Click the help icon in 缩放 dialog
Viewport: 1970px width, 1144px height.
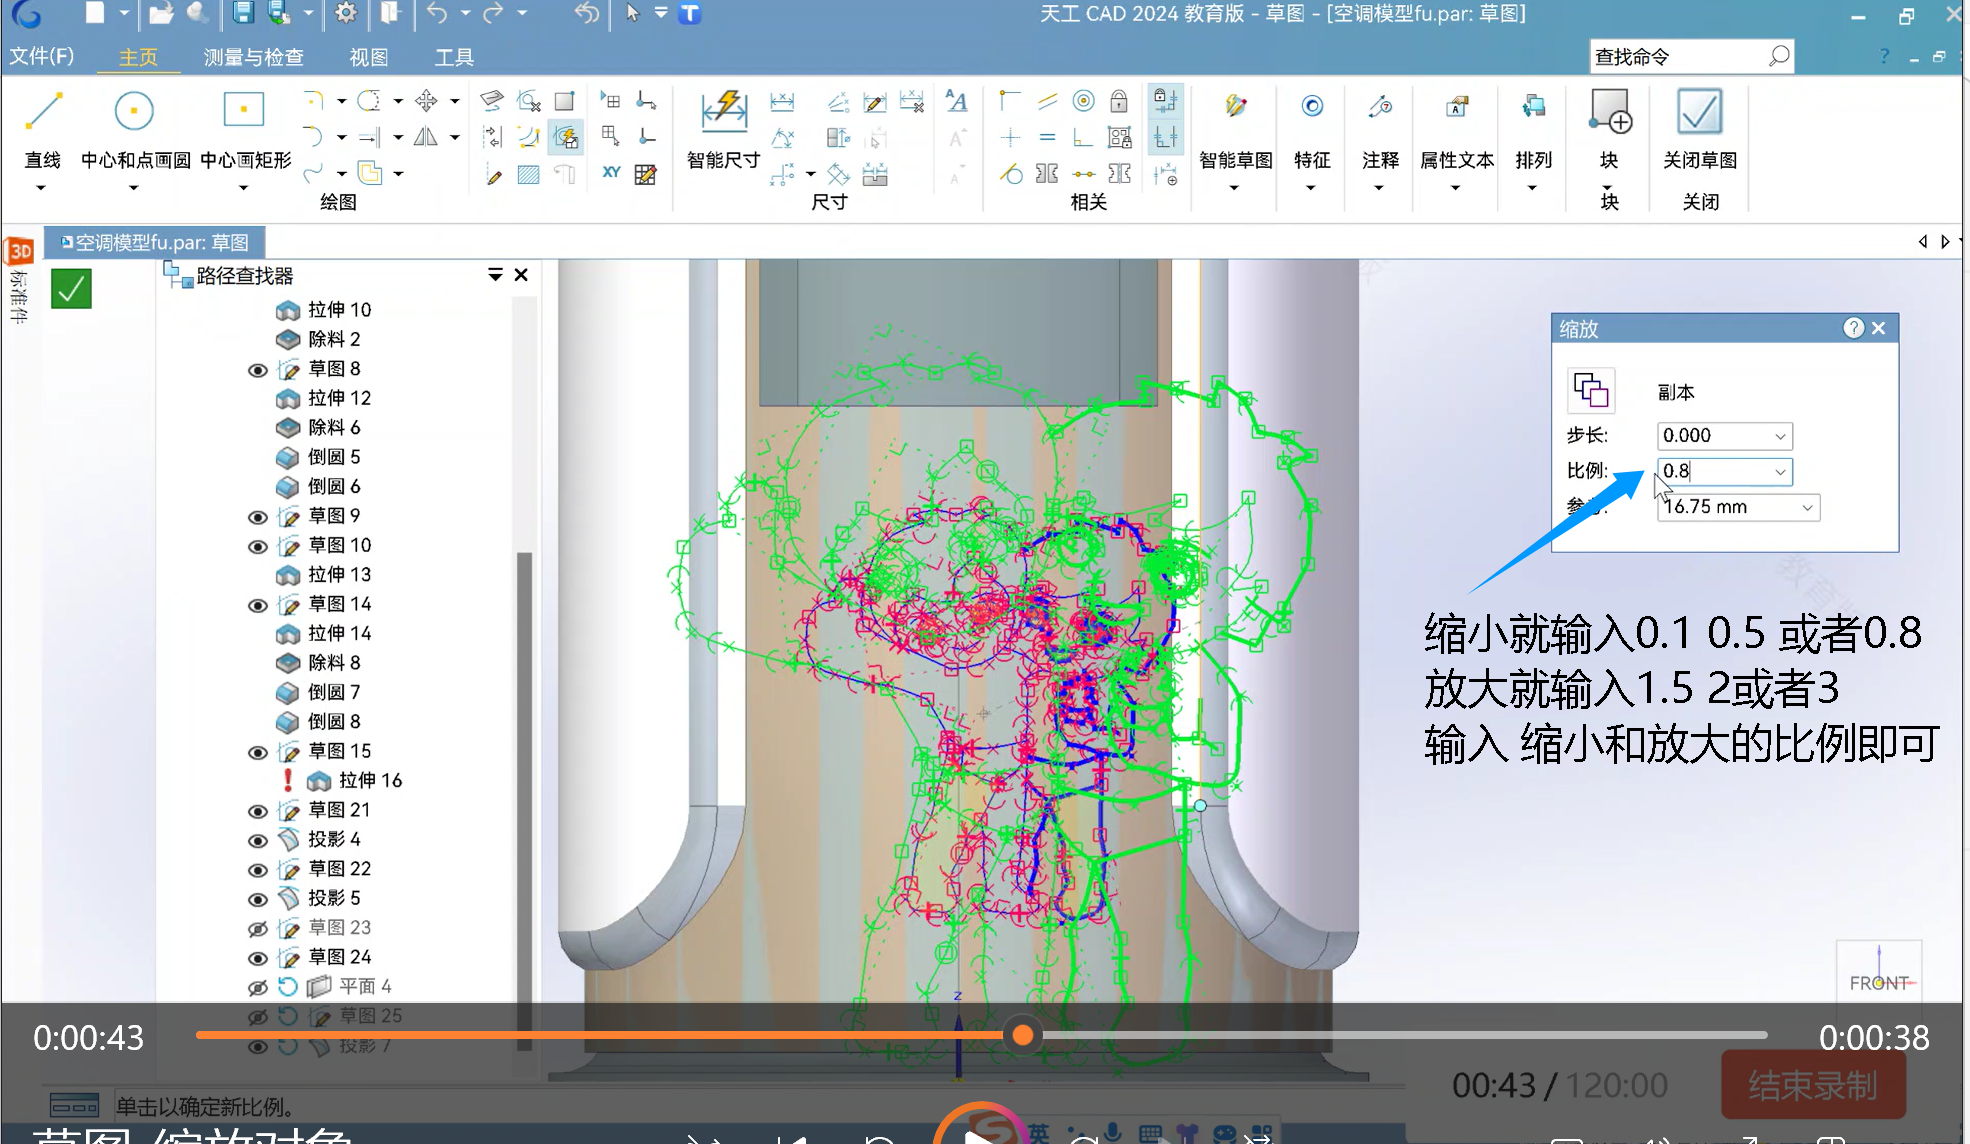pyautogui.click(x=1853, y=328)
